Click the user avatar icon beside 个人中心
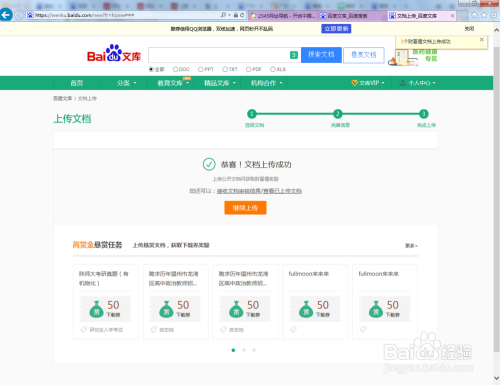This screenshot has width=500, height=385. 402,83
